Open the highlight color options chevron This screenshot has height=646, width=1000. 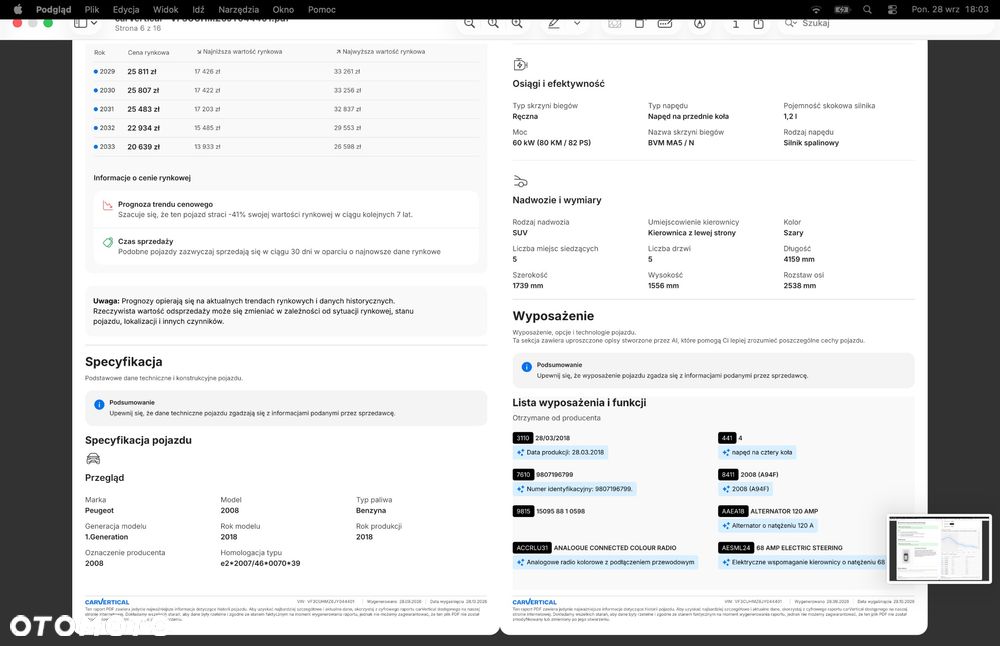(577, 24)
